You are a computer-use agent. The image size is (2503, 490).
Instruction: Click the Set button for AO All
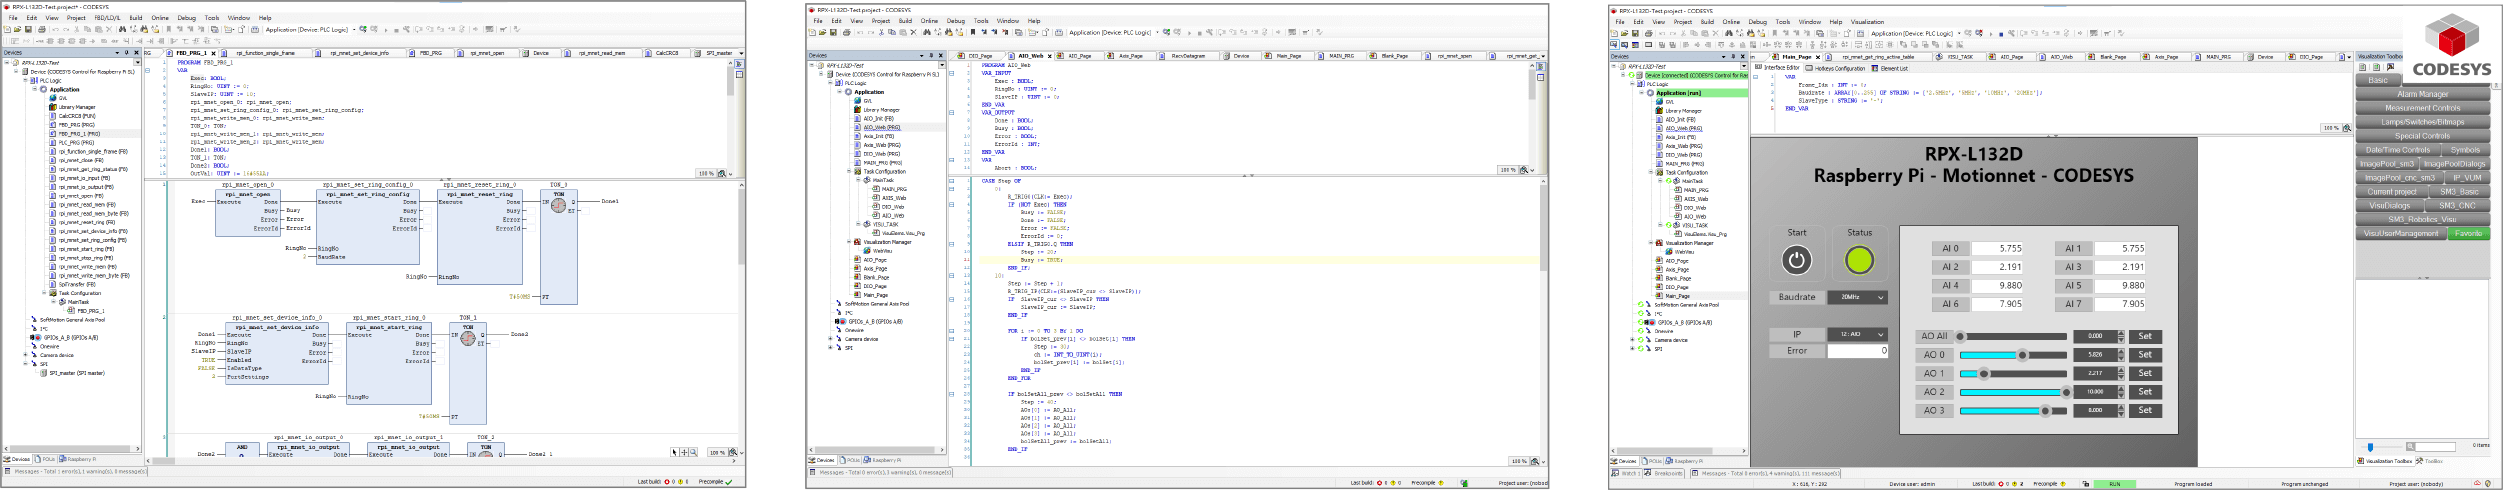(x=2144, y=337)
